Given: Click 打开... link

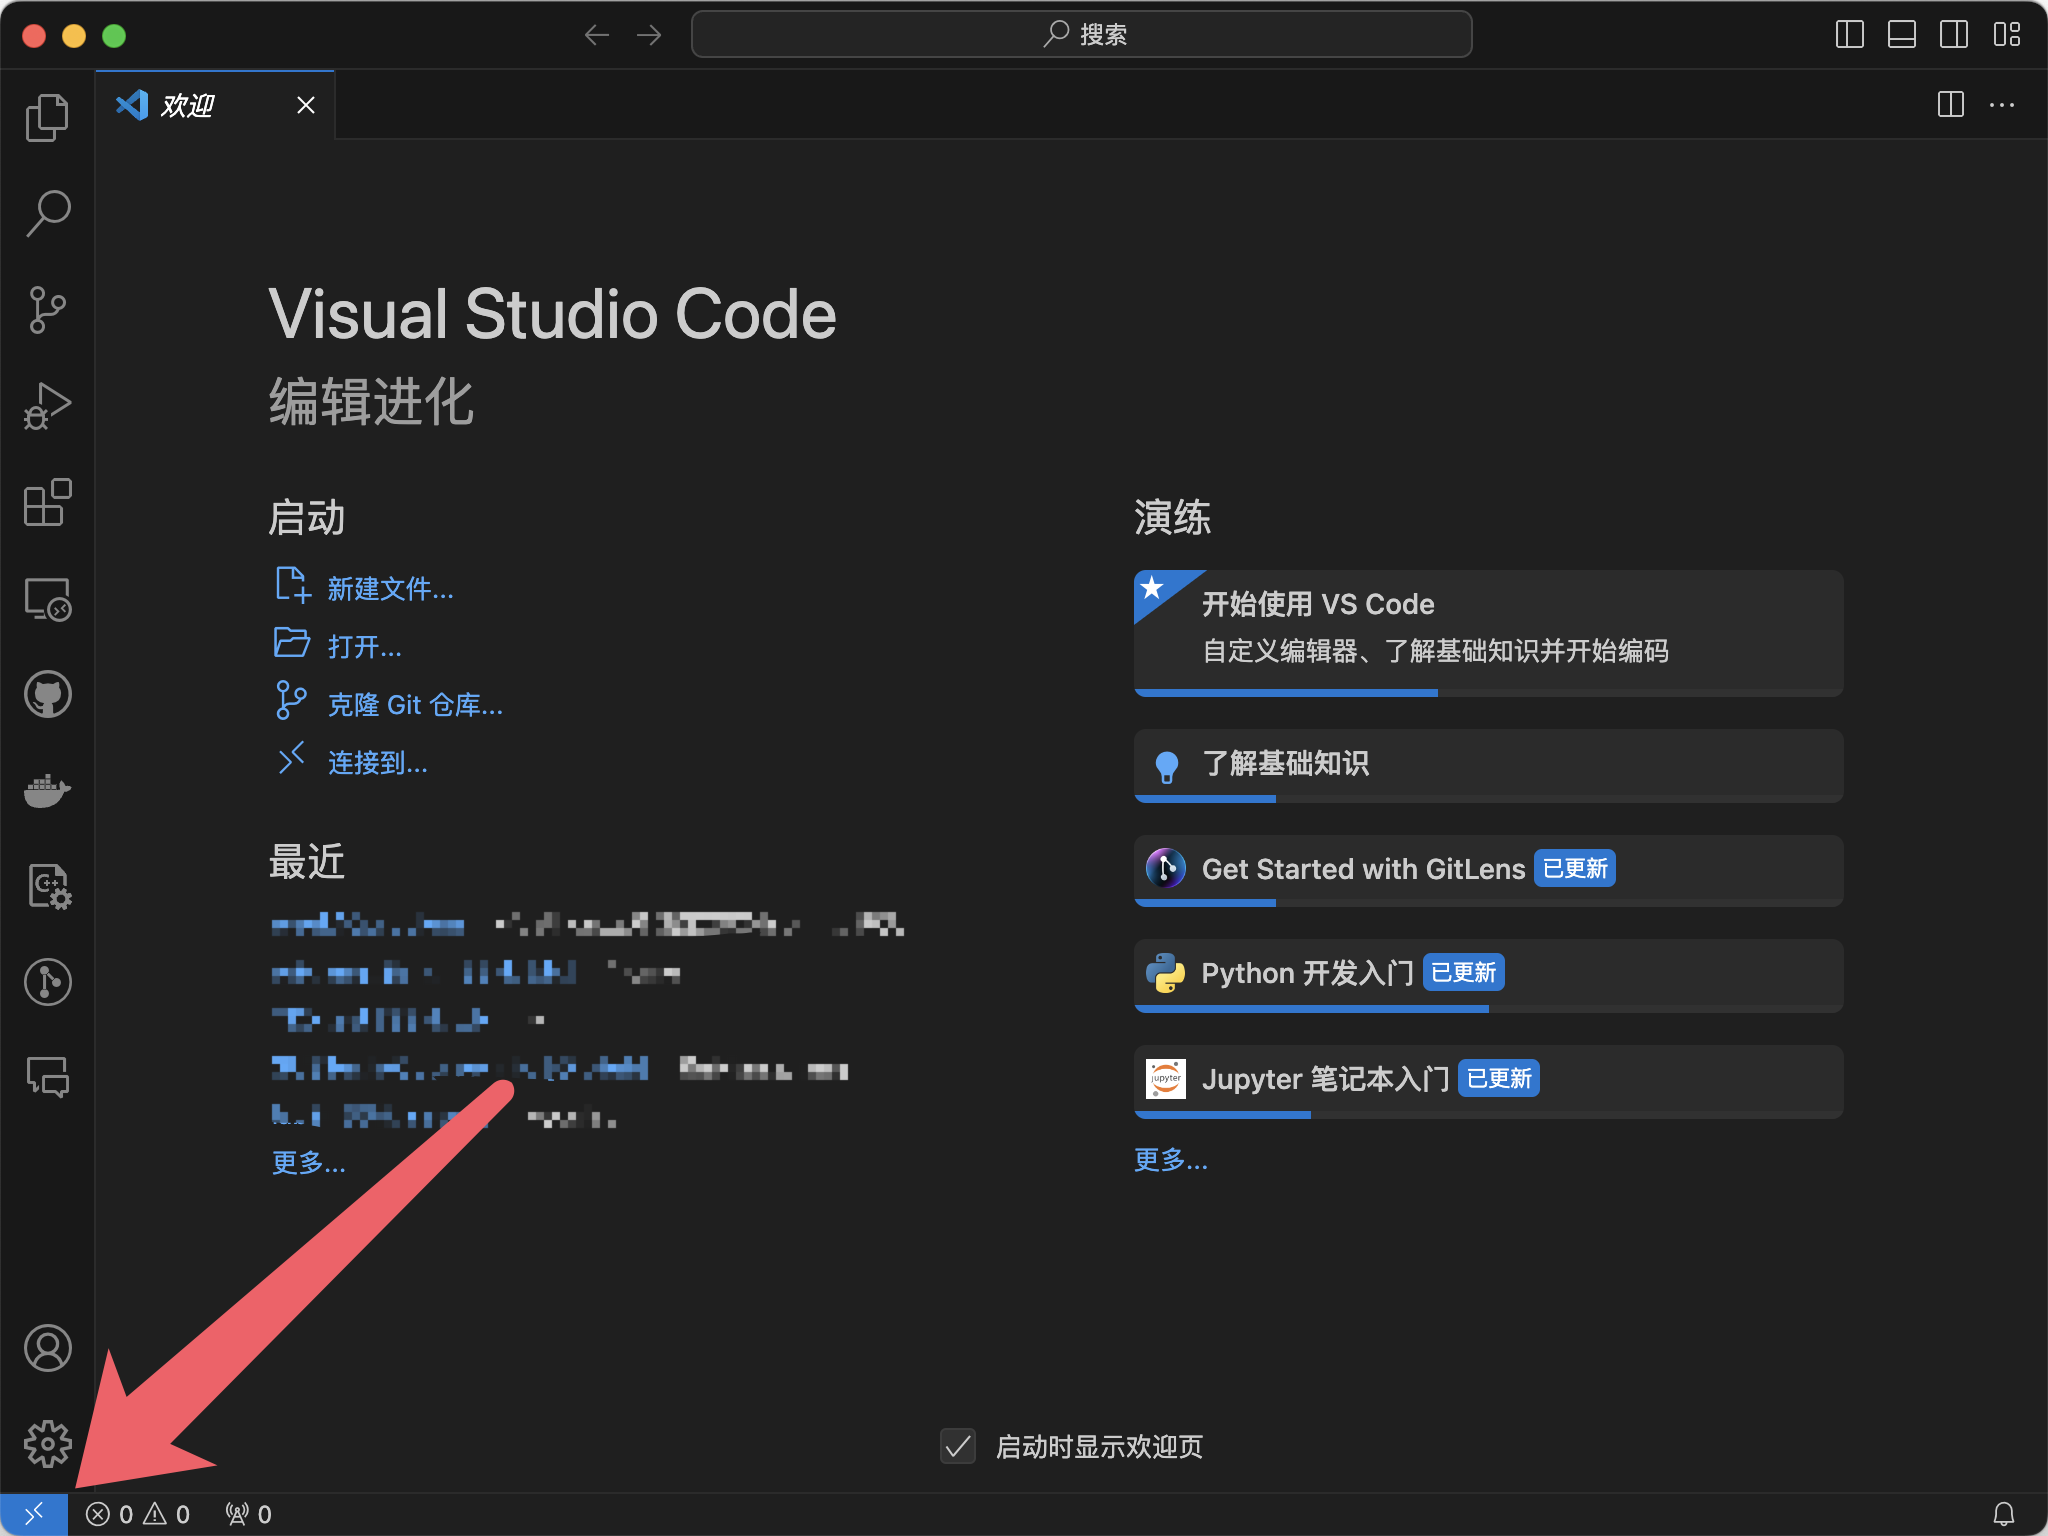Looking at the screenshot, I should [364, 647].
